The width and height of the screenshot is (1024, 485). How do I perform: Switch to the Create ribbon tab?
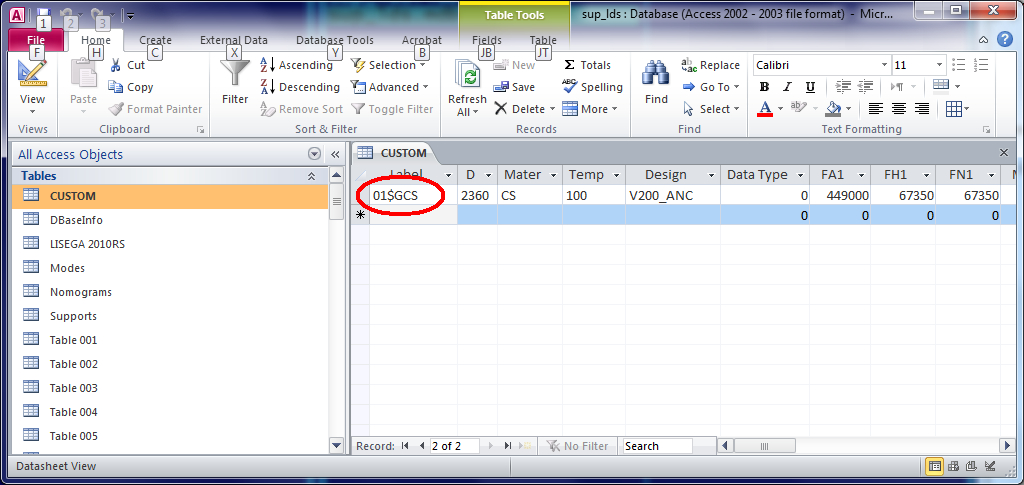155,41
